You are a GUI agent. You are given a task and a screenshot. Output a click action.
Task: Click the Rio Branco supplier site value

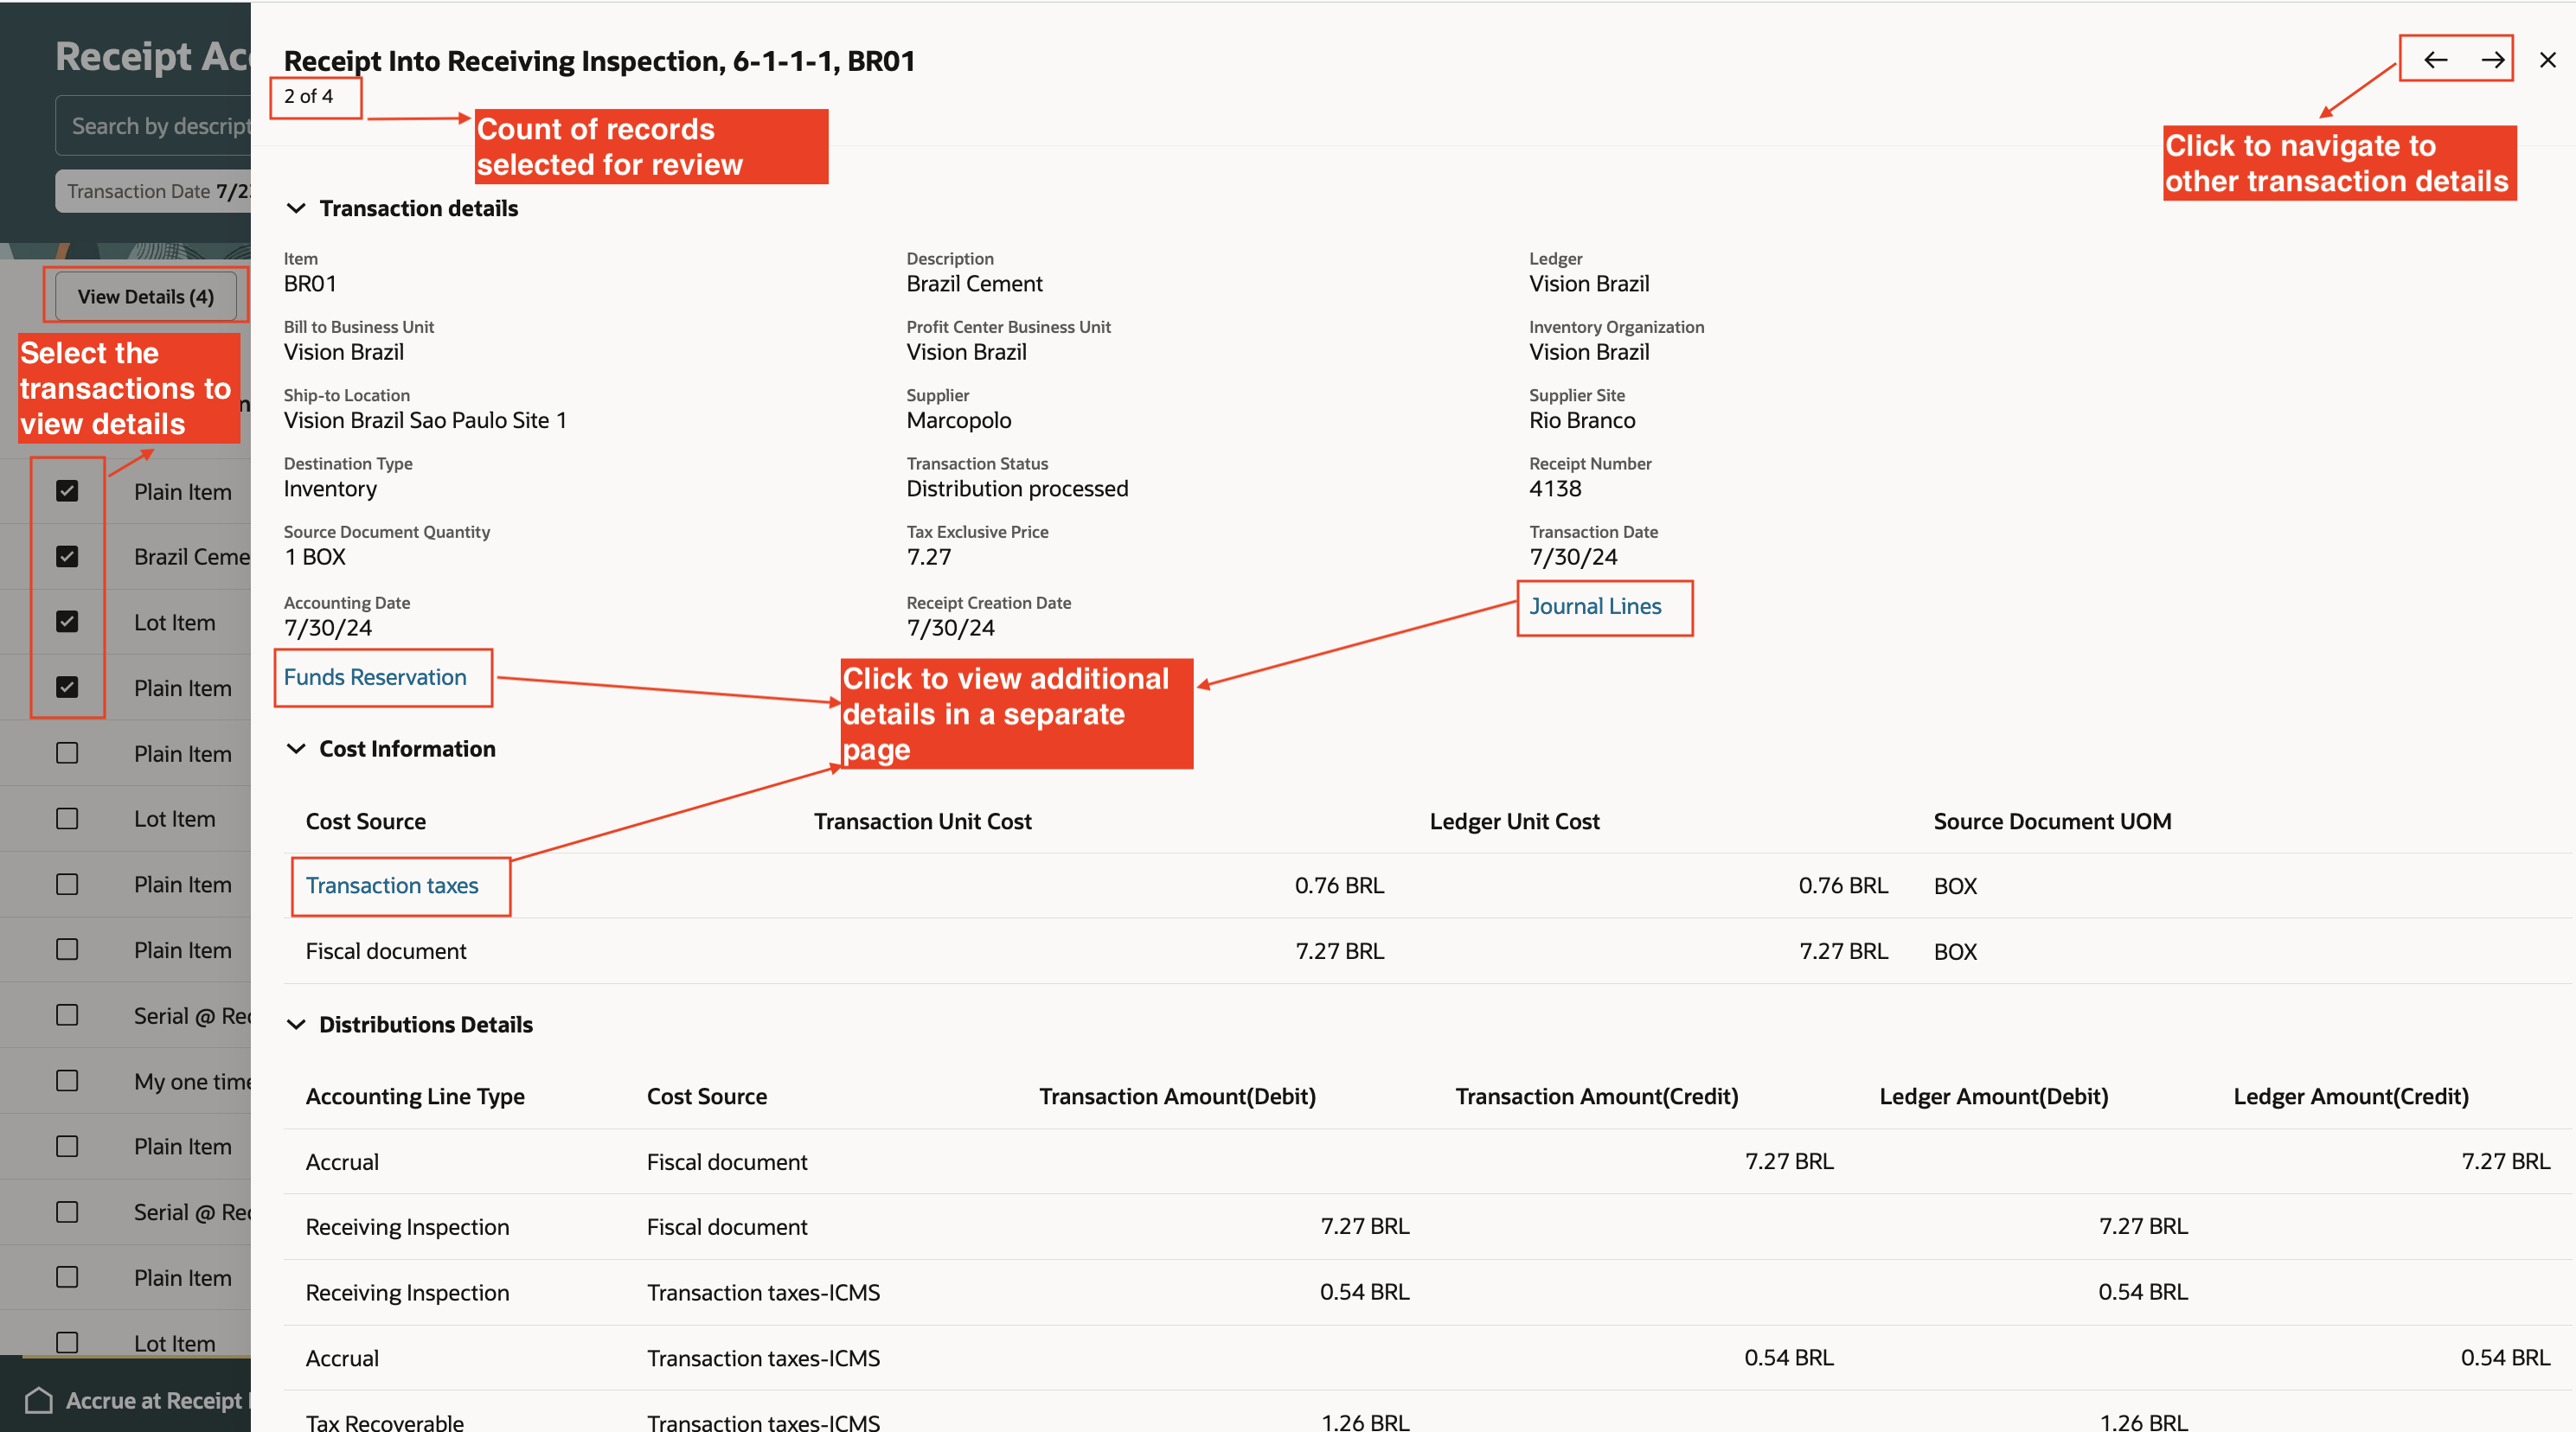point(1582,420)
